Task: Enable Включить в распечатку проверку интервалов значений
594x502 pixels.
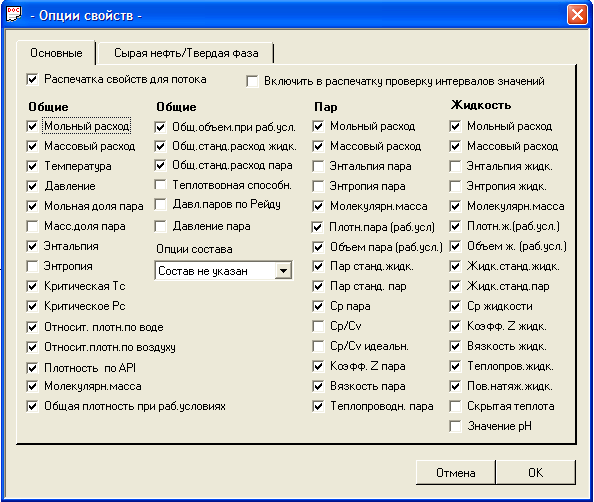Action: click(252, 81)
